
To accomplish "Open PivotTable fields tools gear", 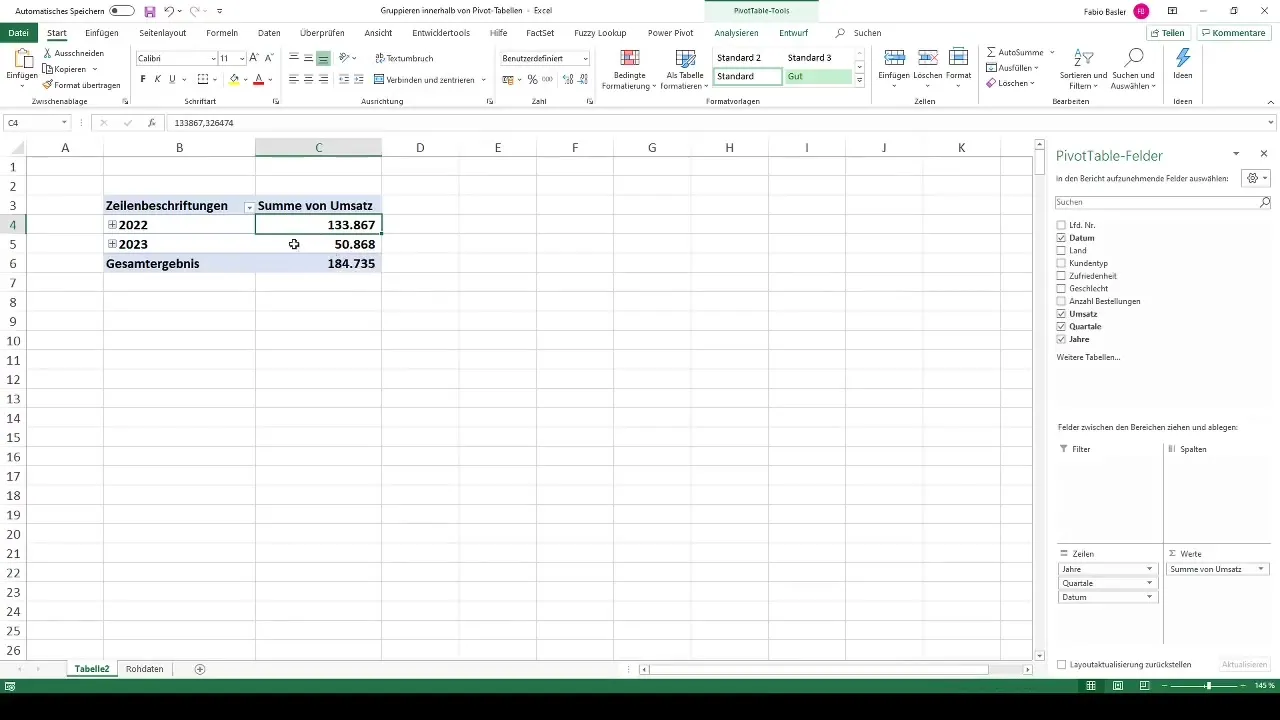I will click(1255, 178).
